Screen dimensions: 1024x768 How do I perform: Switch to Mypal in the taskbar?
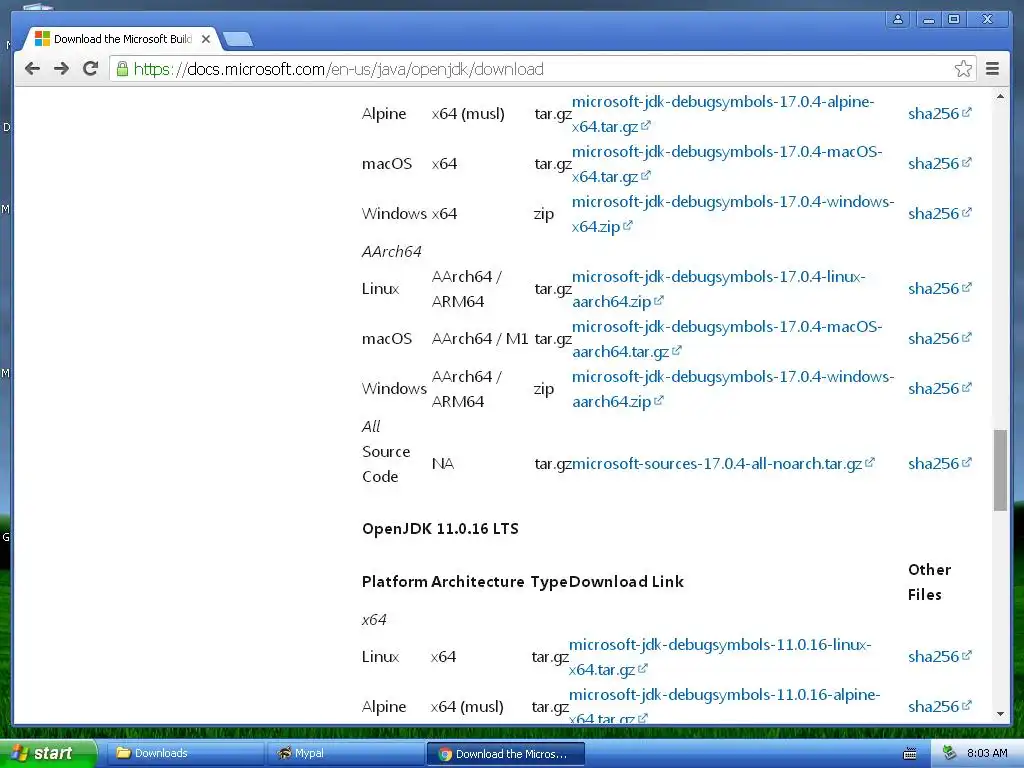(x=345, y=754)
